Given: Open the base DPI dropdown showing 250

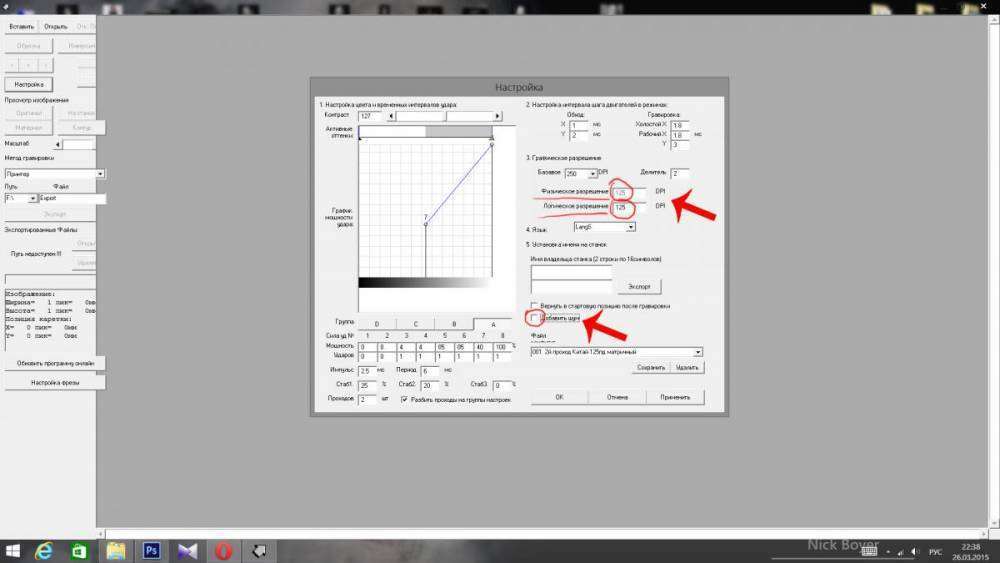Looking at the screenshot, I should [x=594, y=174].
